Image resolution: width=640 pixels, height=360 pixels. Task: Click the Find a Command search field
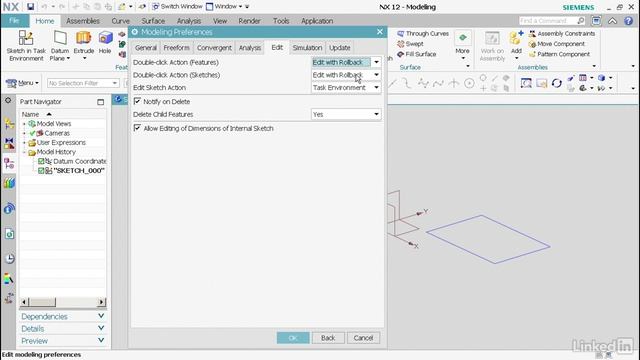pos(552,21)
